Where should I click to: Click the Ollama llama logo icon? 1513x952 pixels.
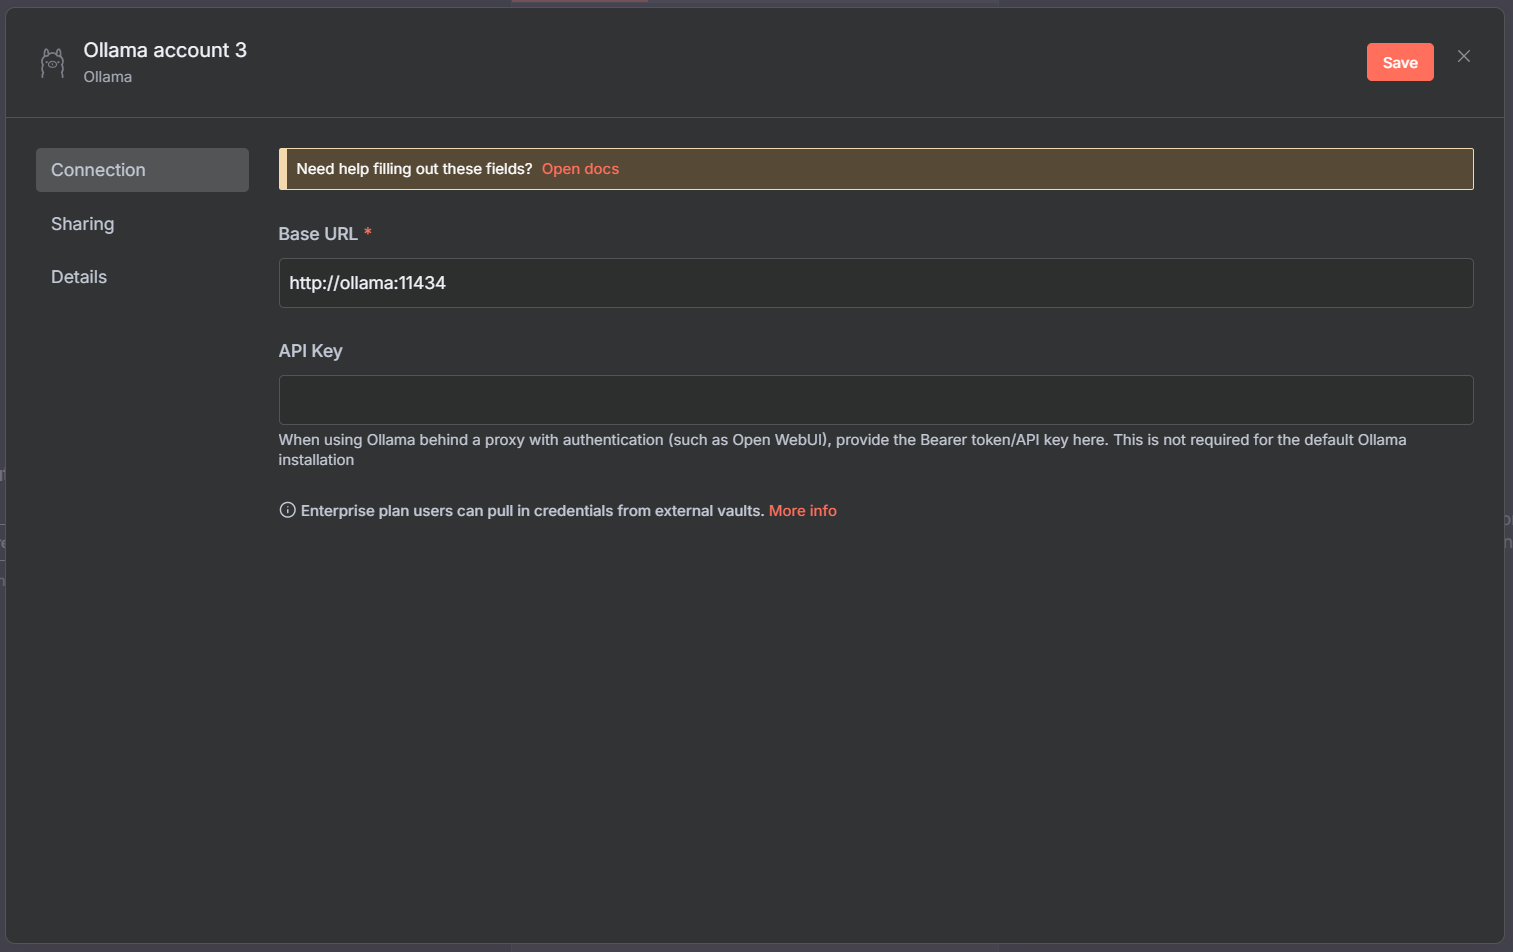(x=52, y=63)
